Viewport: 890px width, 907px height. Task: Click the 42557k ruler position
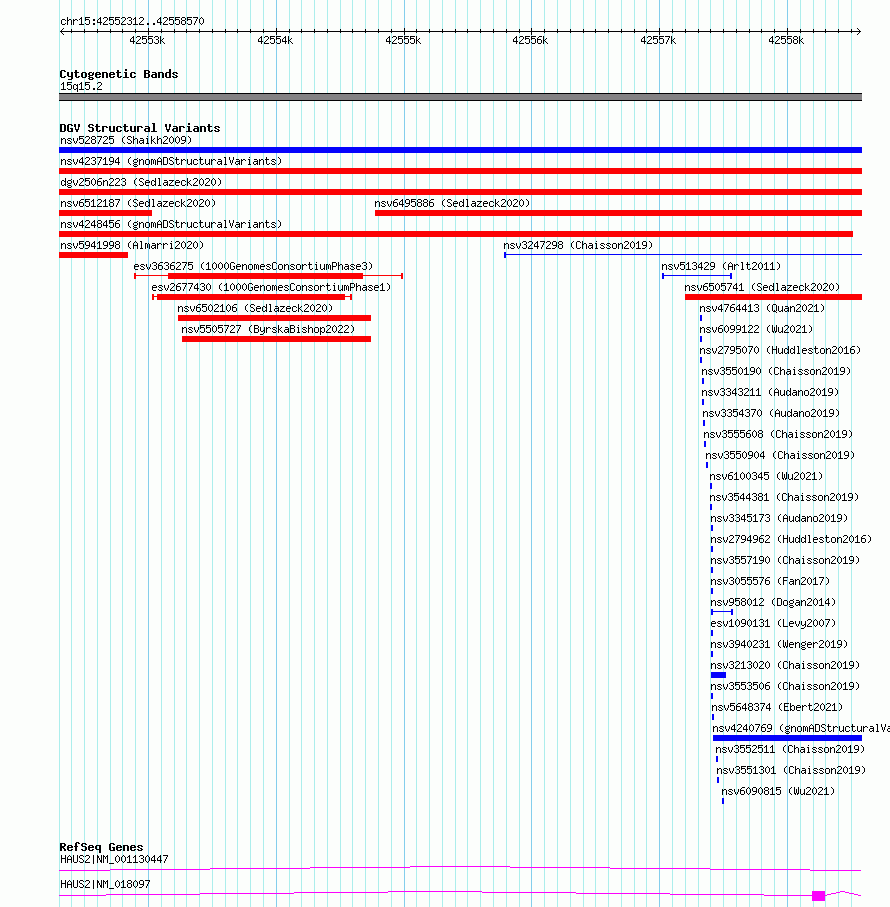[659, 40]
